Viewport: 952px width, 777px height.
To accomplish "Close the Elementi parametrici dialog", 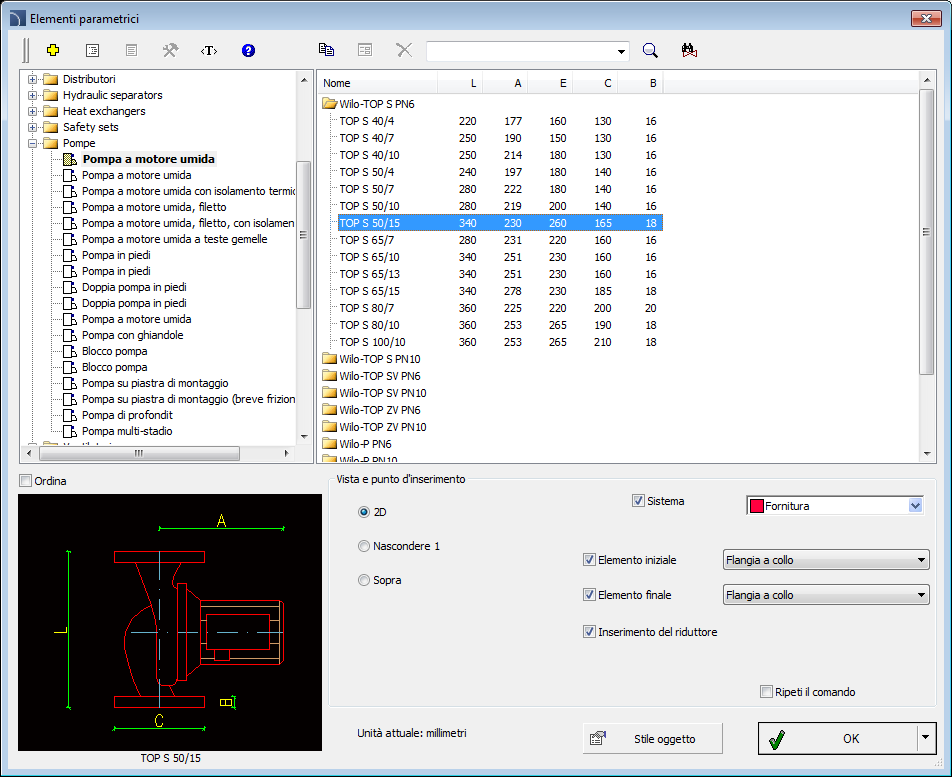I will point(926,19).
